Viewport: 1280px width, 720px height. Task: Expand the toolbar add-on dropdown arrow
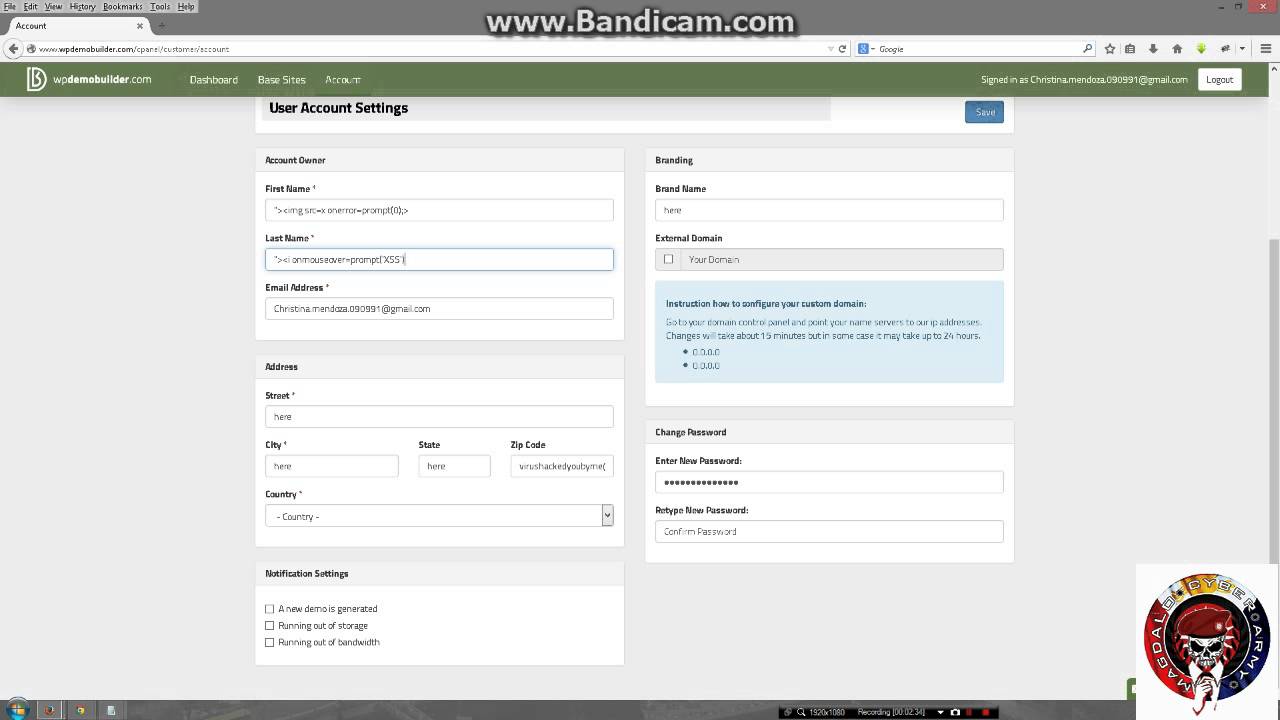[1244, 48]
